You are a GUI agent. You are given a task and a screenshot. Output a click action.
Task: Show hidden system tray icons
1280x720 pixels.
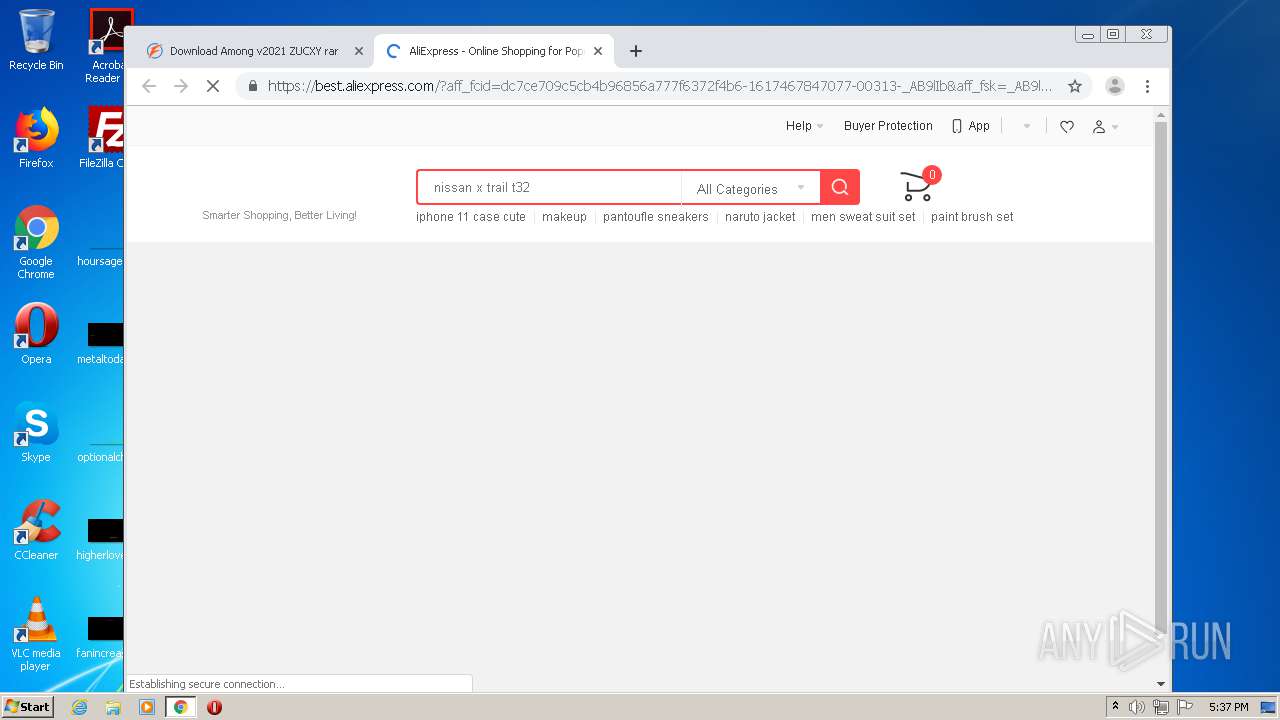click(x=1116, y=707)
